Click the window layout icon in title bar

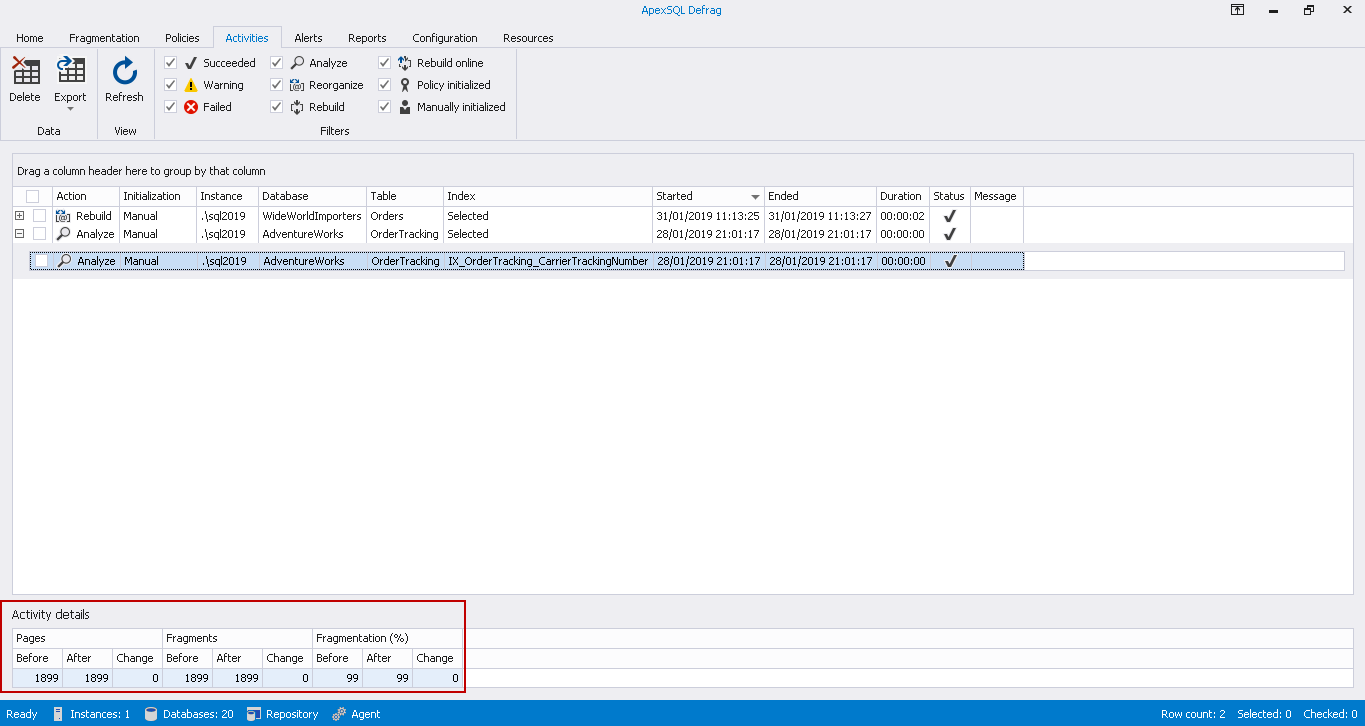tap(1237, 10)
